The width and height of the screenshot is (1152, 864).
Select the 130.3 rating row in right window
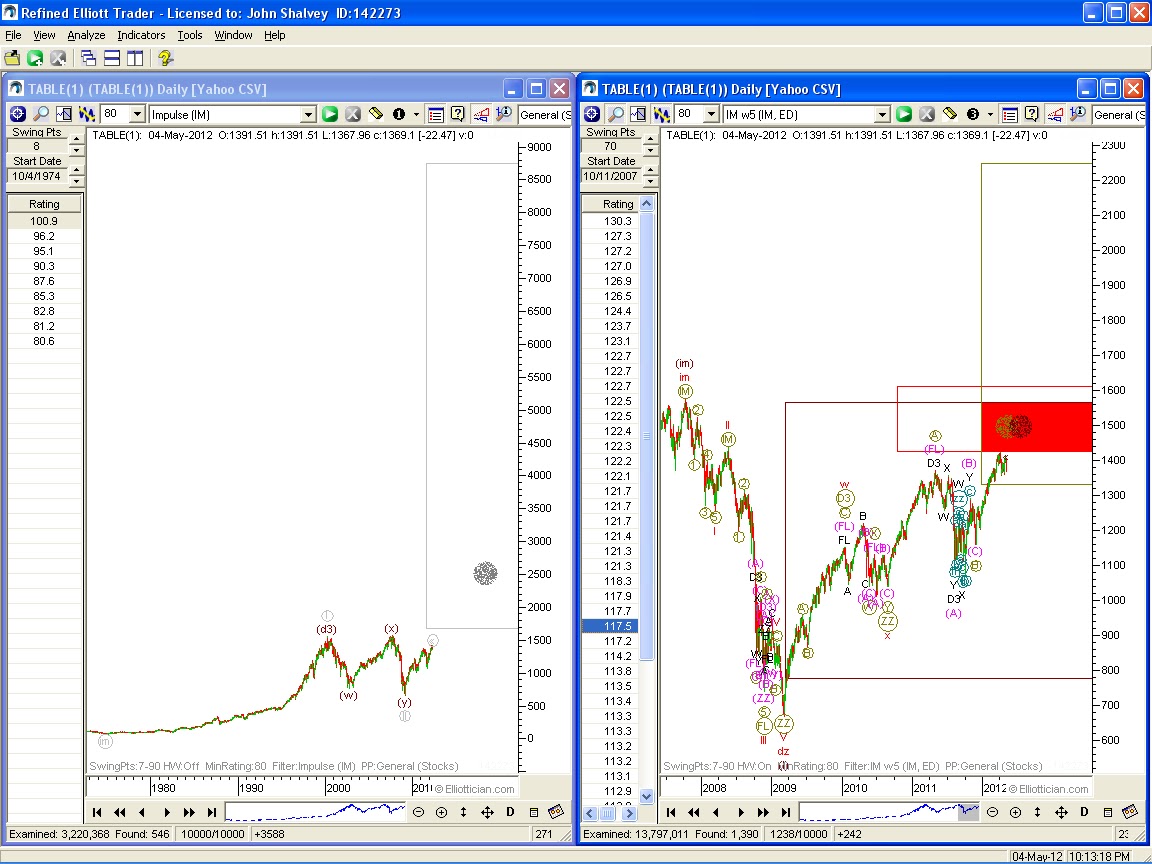tap(611, 220)
